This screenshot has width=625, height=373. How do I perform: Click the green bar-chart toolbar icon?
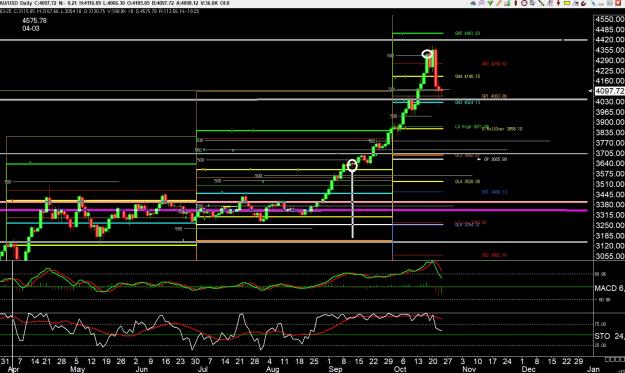coord(507,3)
